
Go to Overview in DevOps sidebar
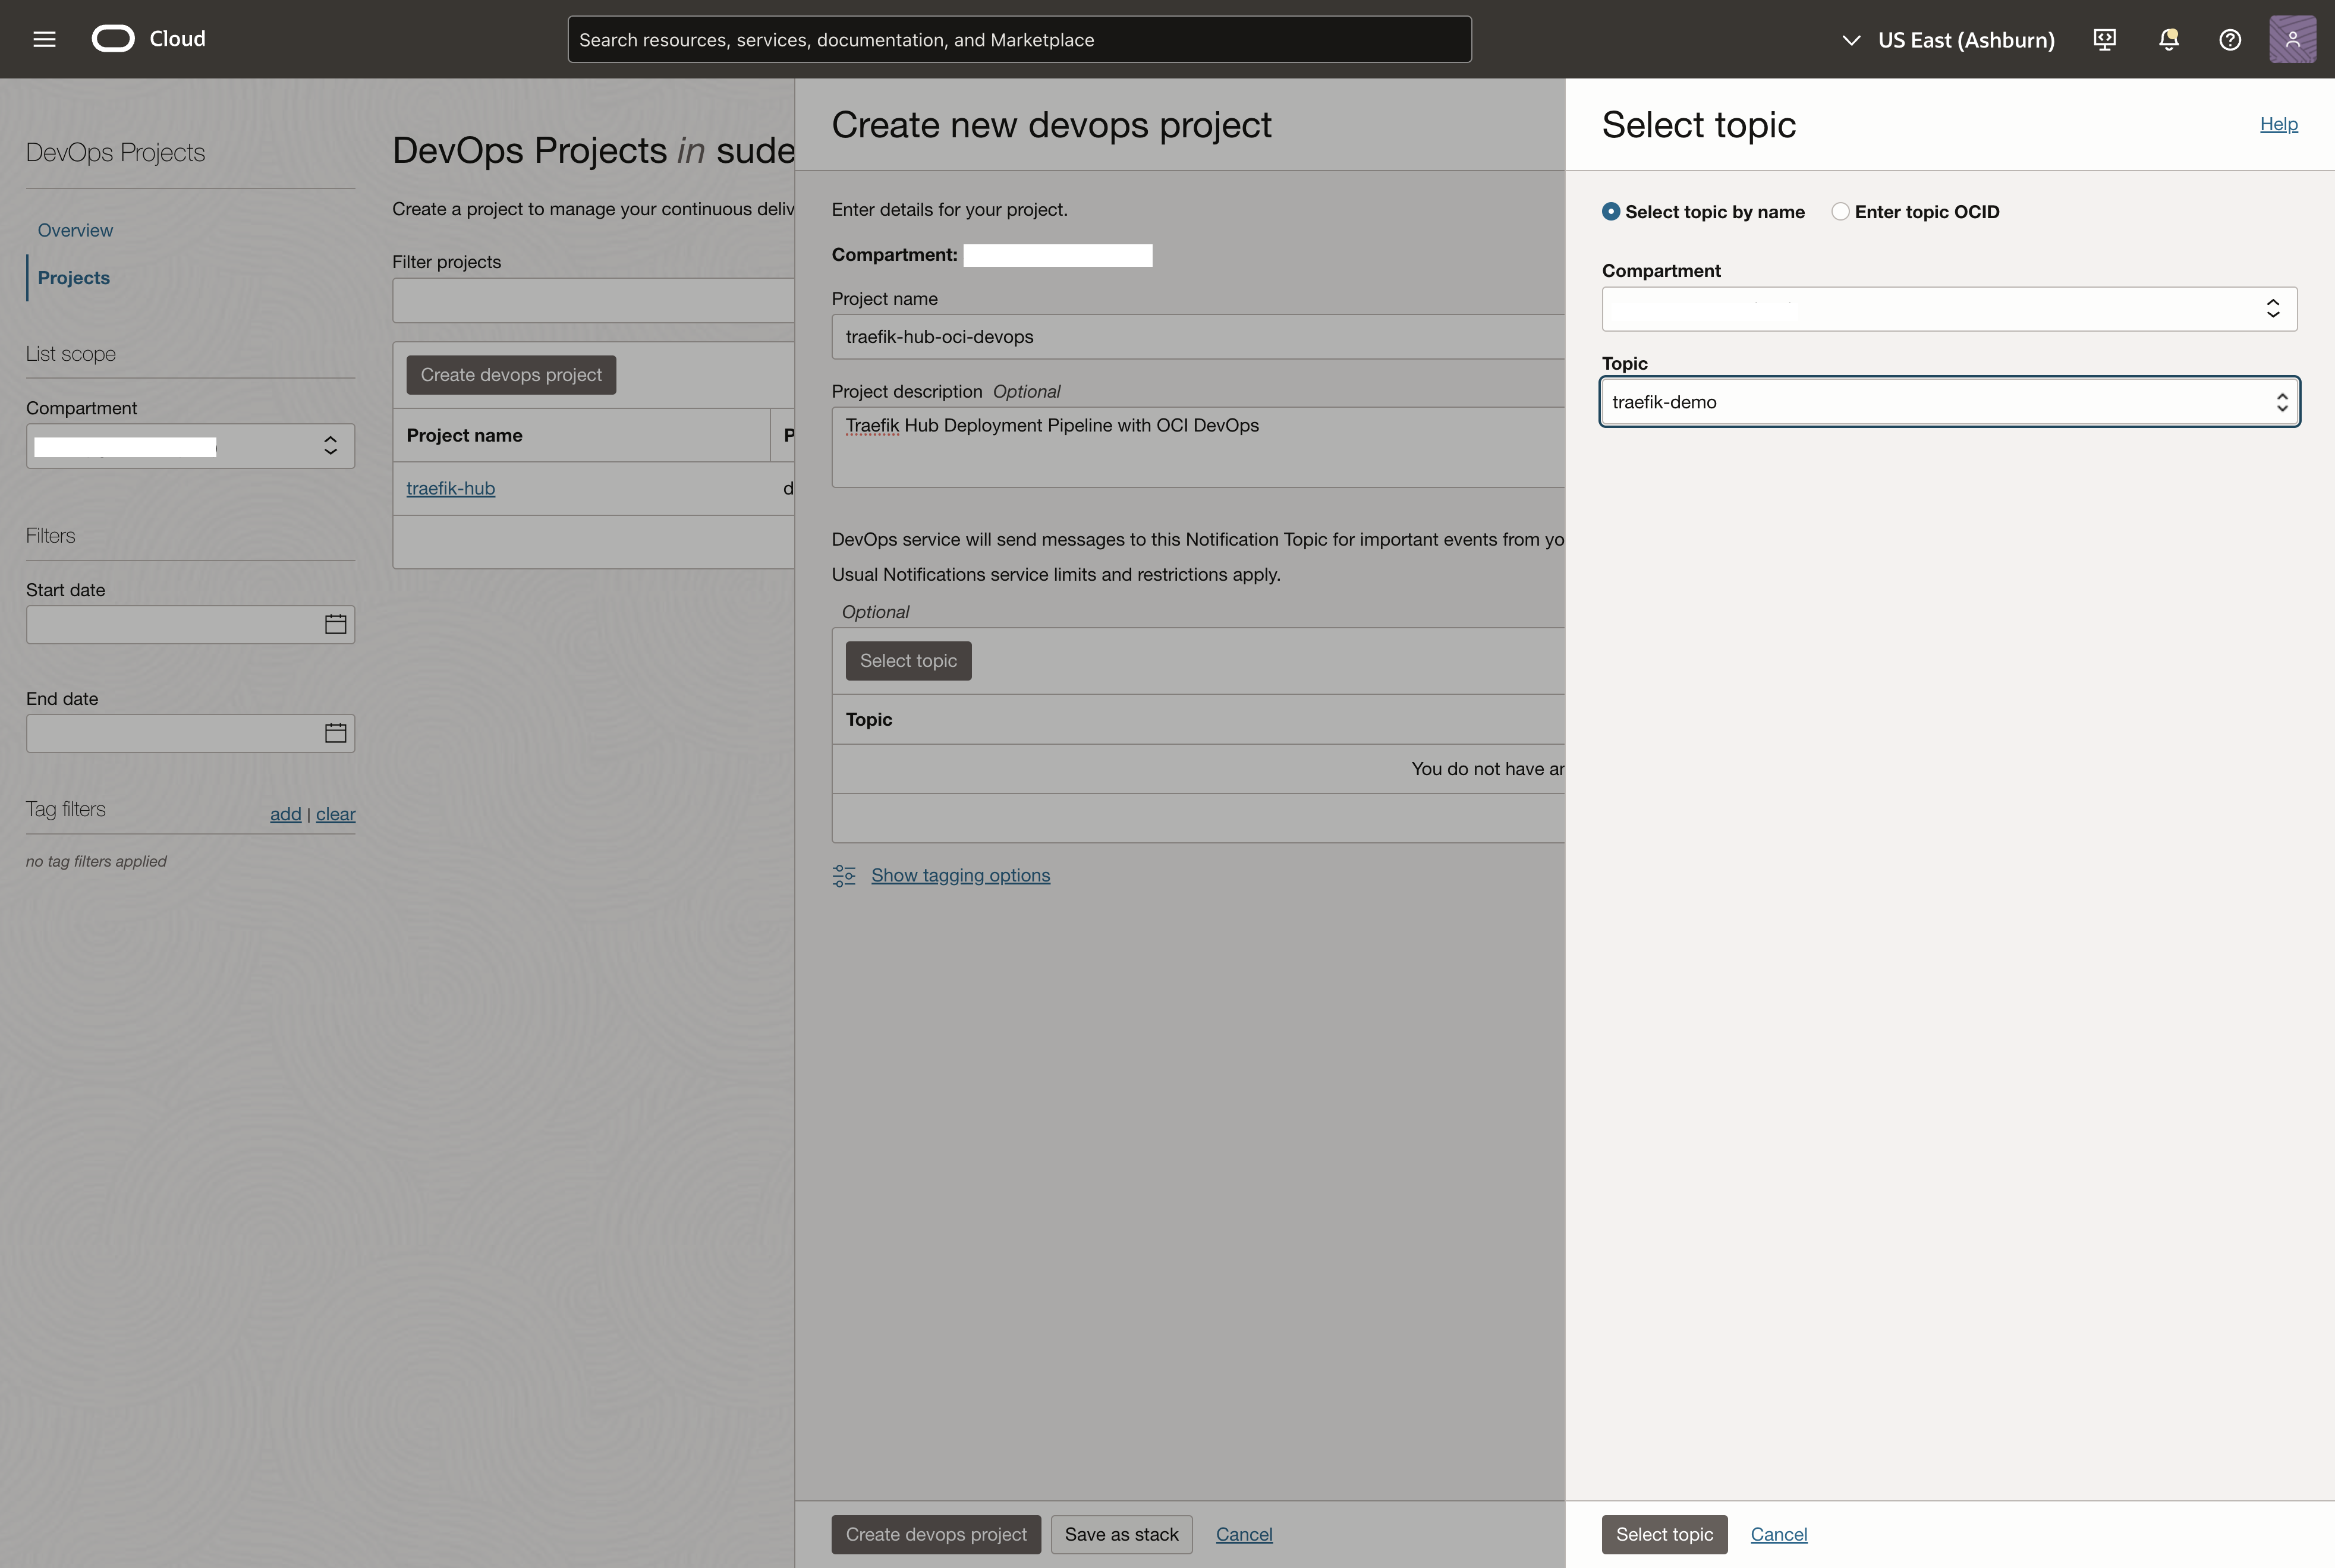coord(75,230)
